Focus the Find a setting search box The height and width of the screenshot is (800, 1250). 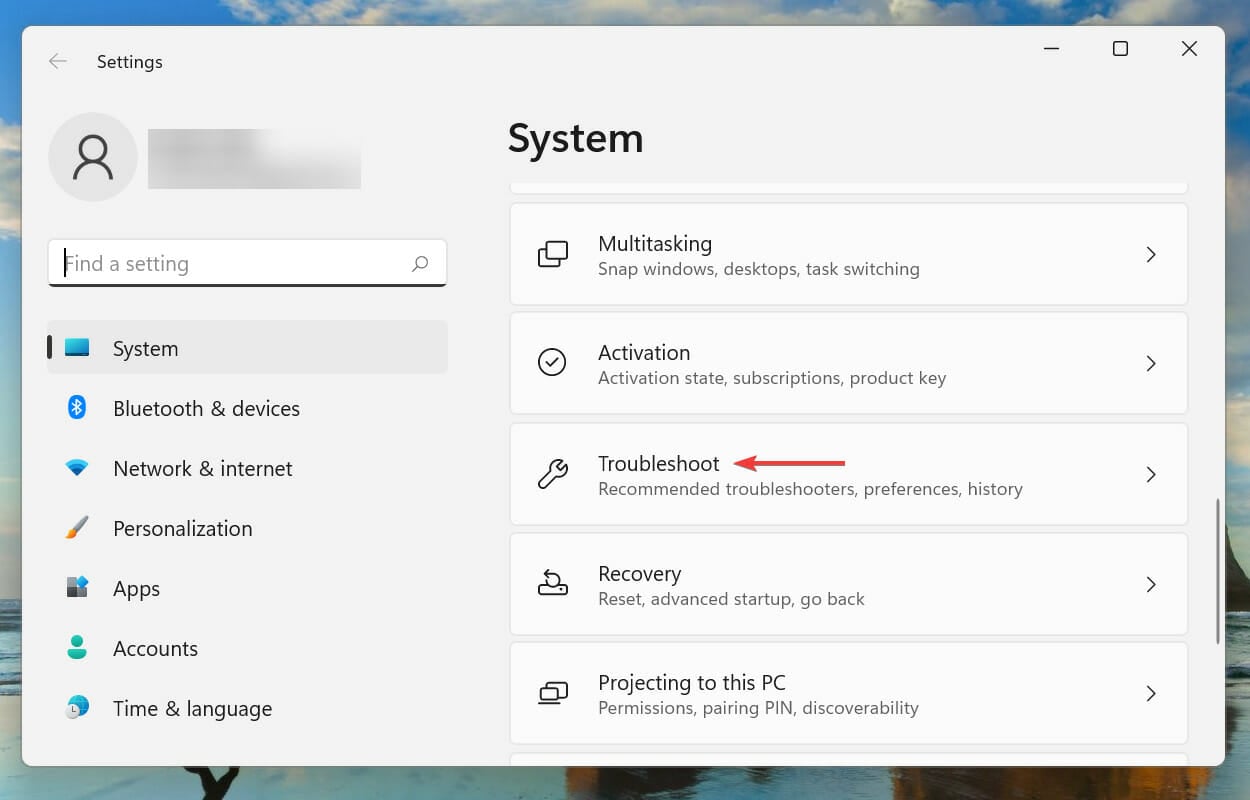(247, 263)
